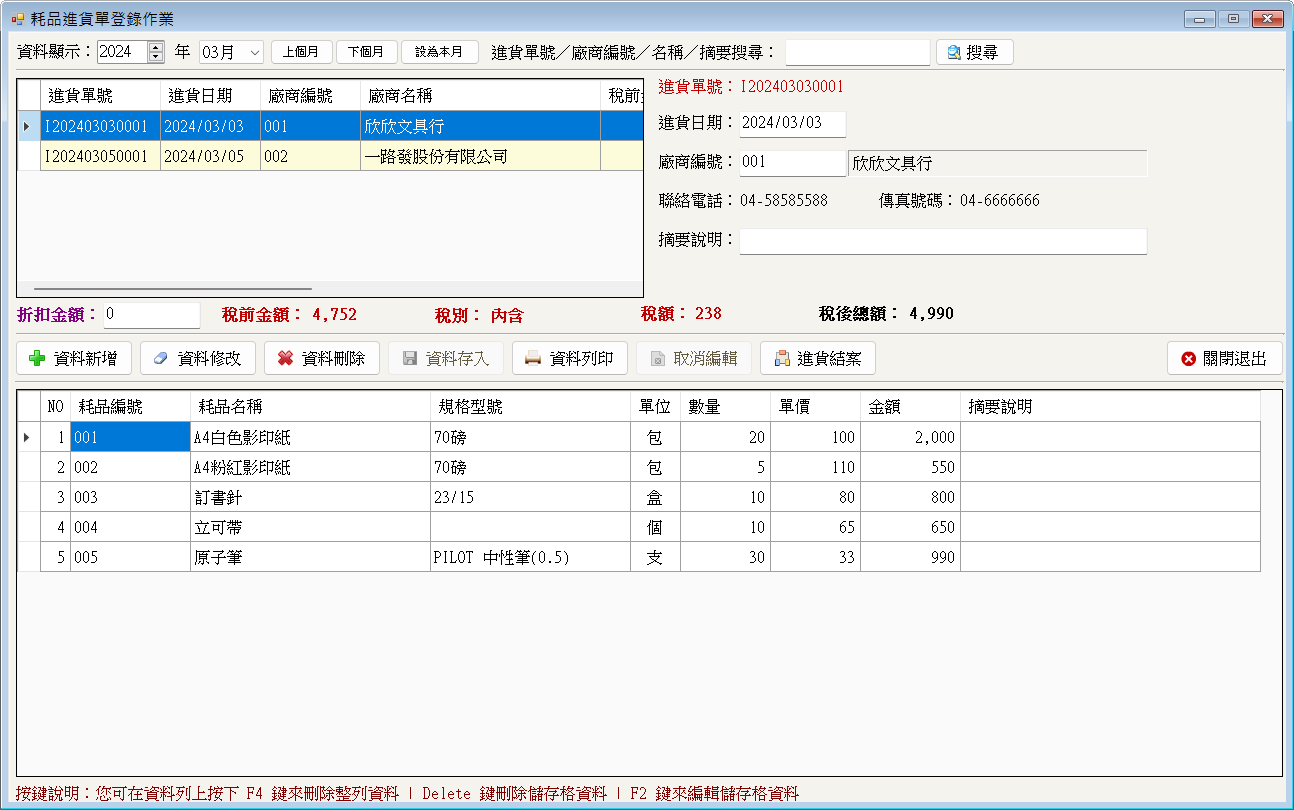Click the 數量 column header
The width and height of the screenshot is (1294, 810).
click(725, 407)
